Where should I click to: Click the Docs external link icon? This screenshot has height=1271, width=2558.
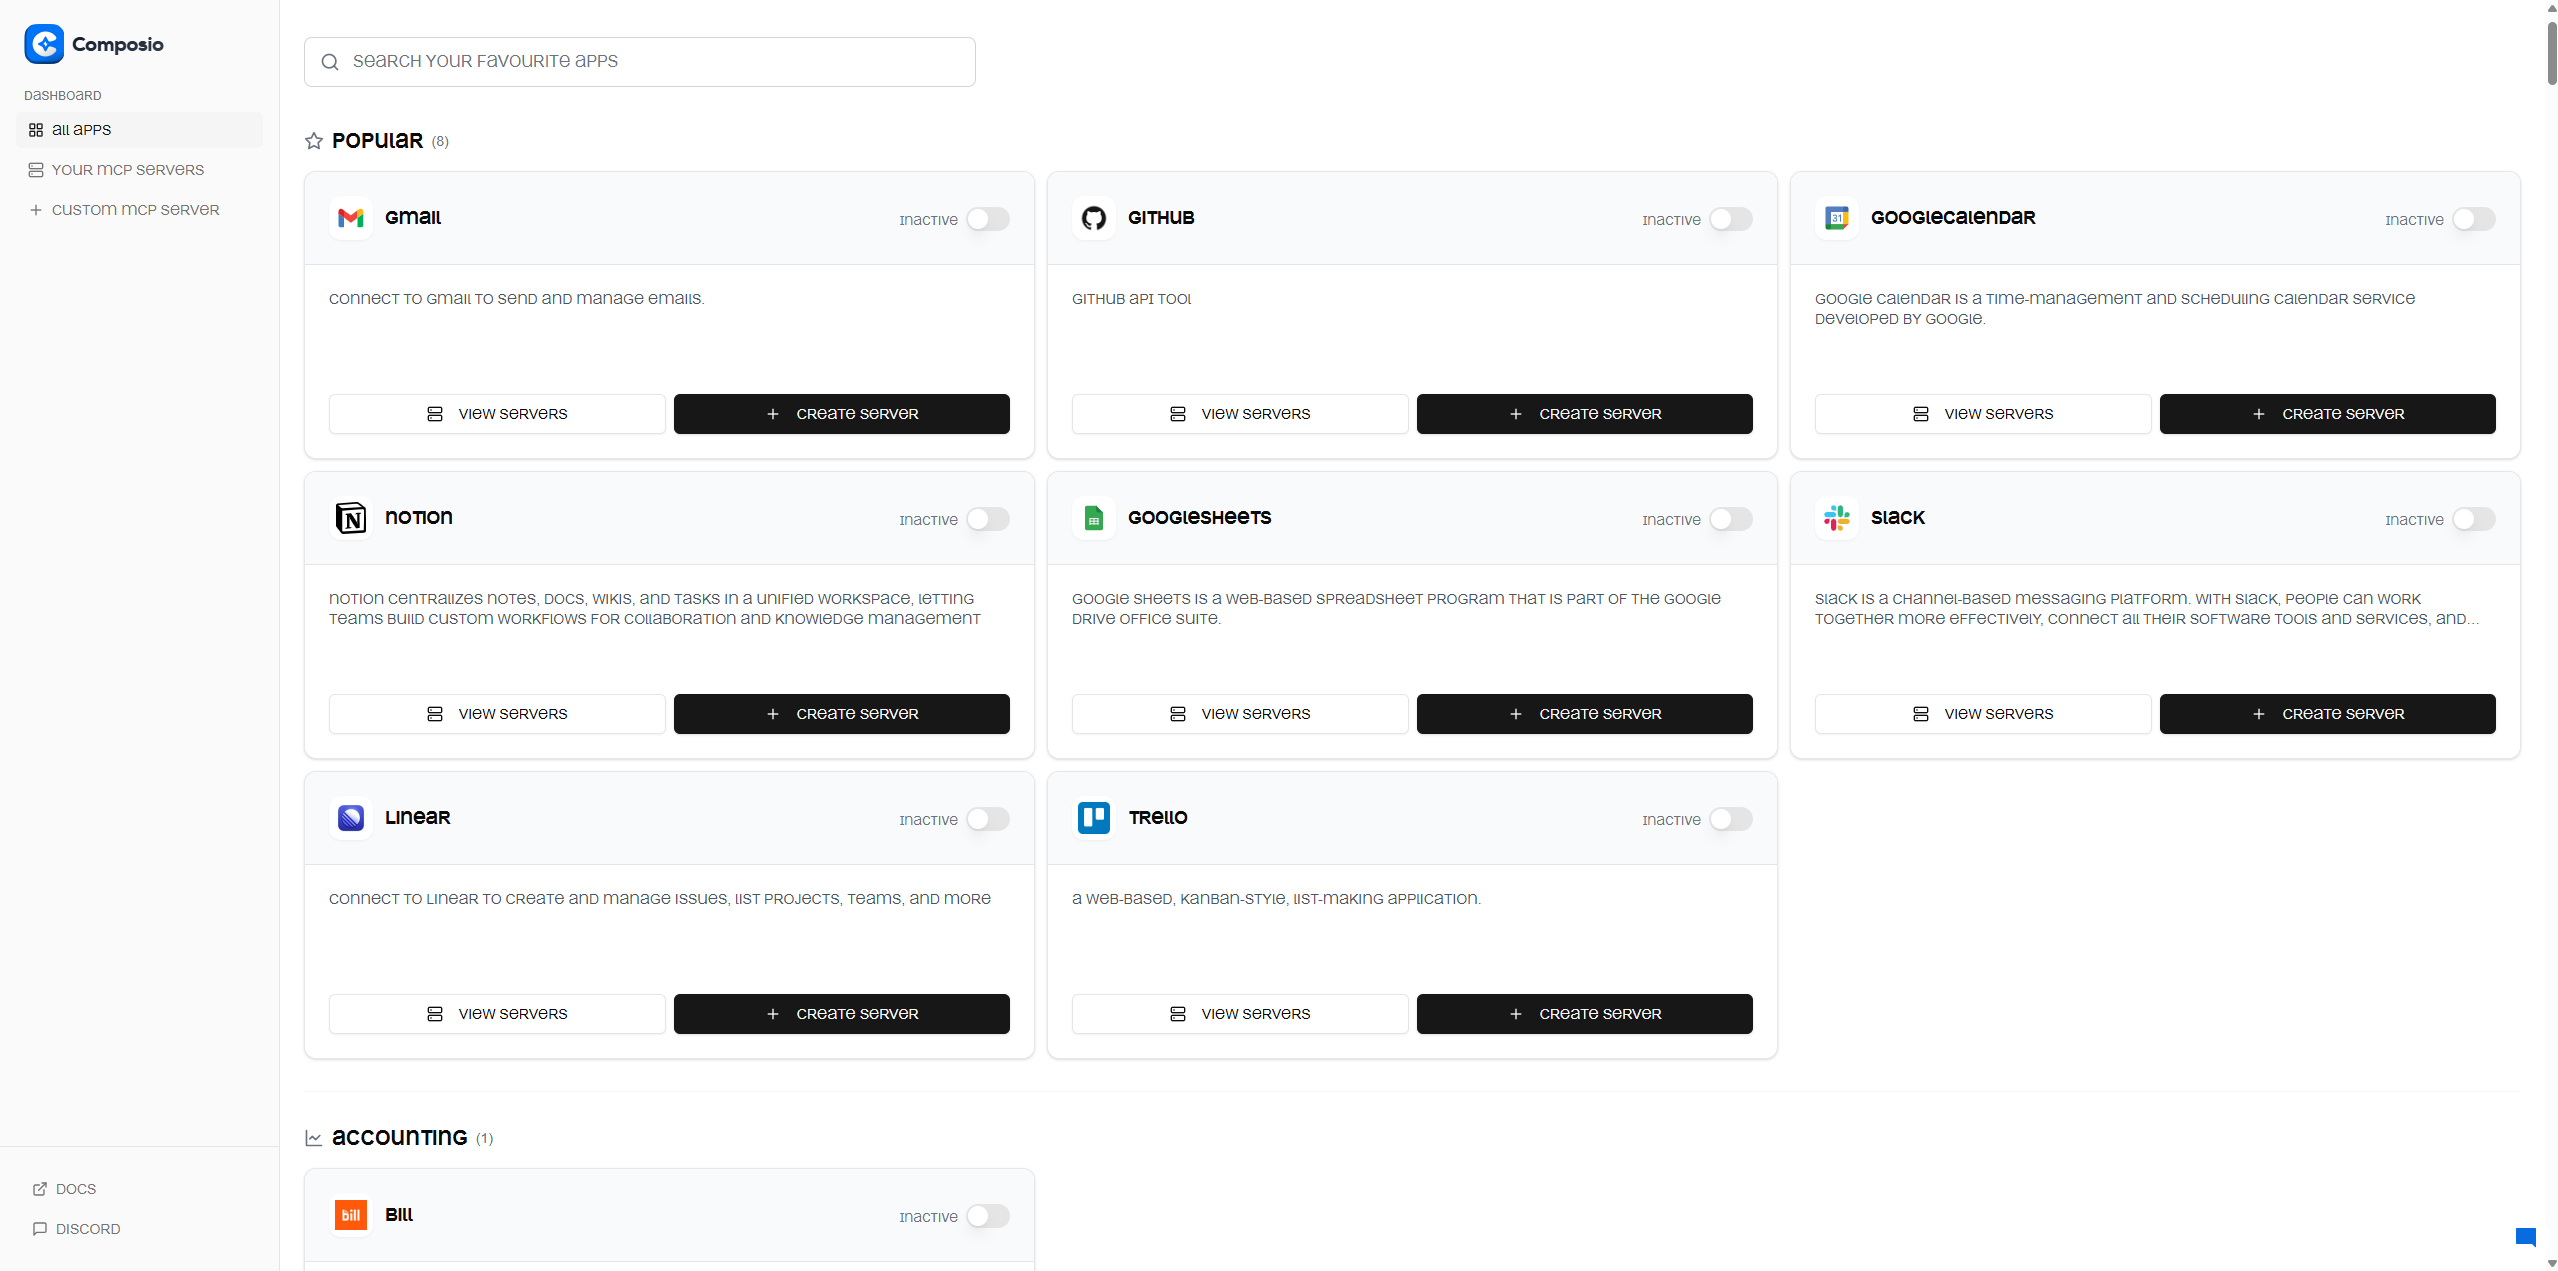[40, 1189]
